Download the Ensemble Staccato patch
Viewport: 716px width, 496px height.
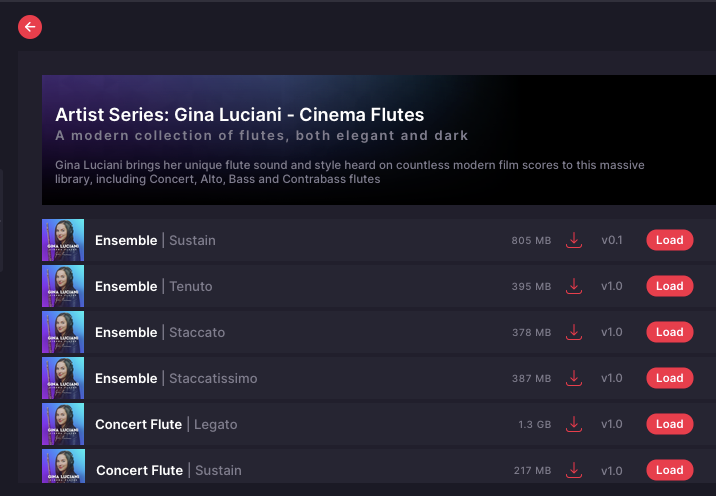[x=574, y=332]
